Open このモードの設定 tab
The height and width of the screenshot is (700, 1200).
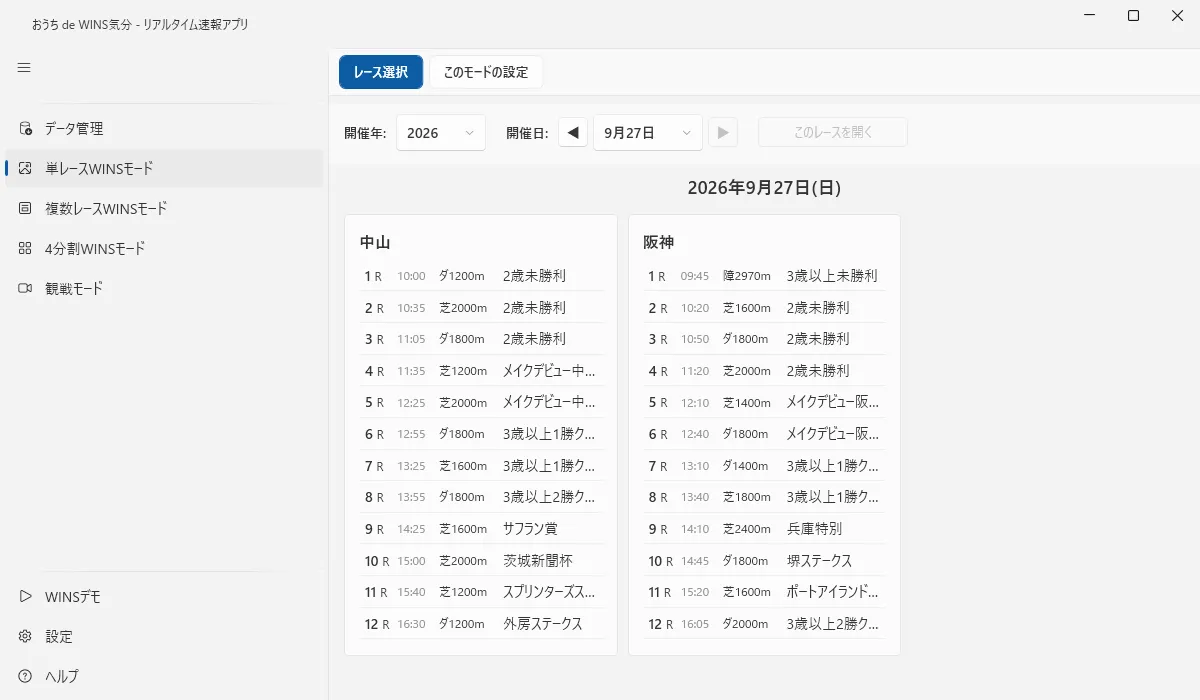[486, 72]
